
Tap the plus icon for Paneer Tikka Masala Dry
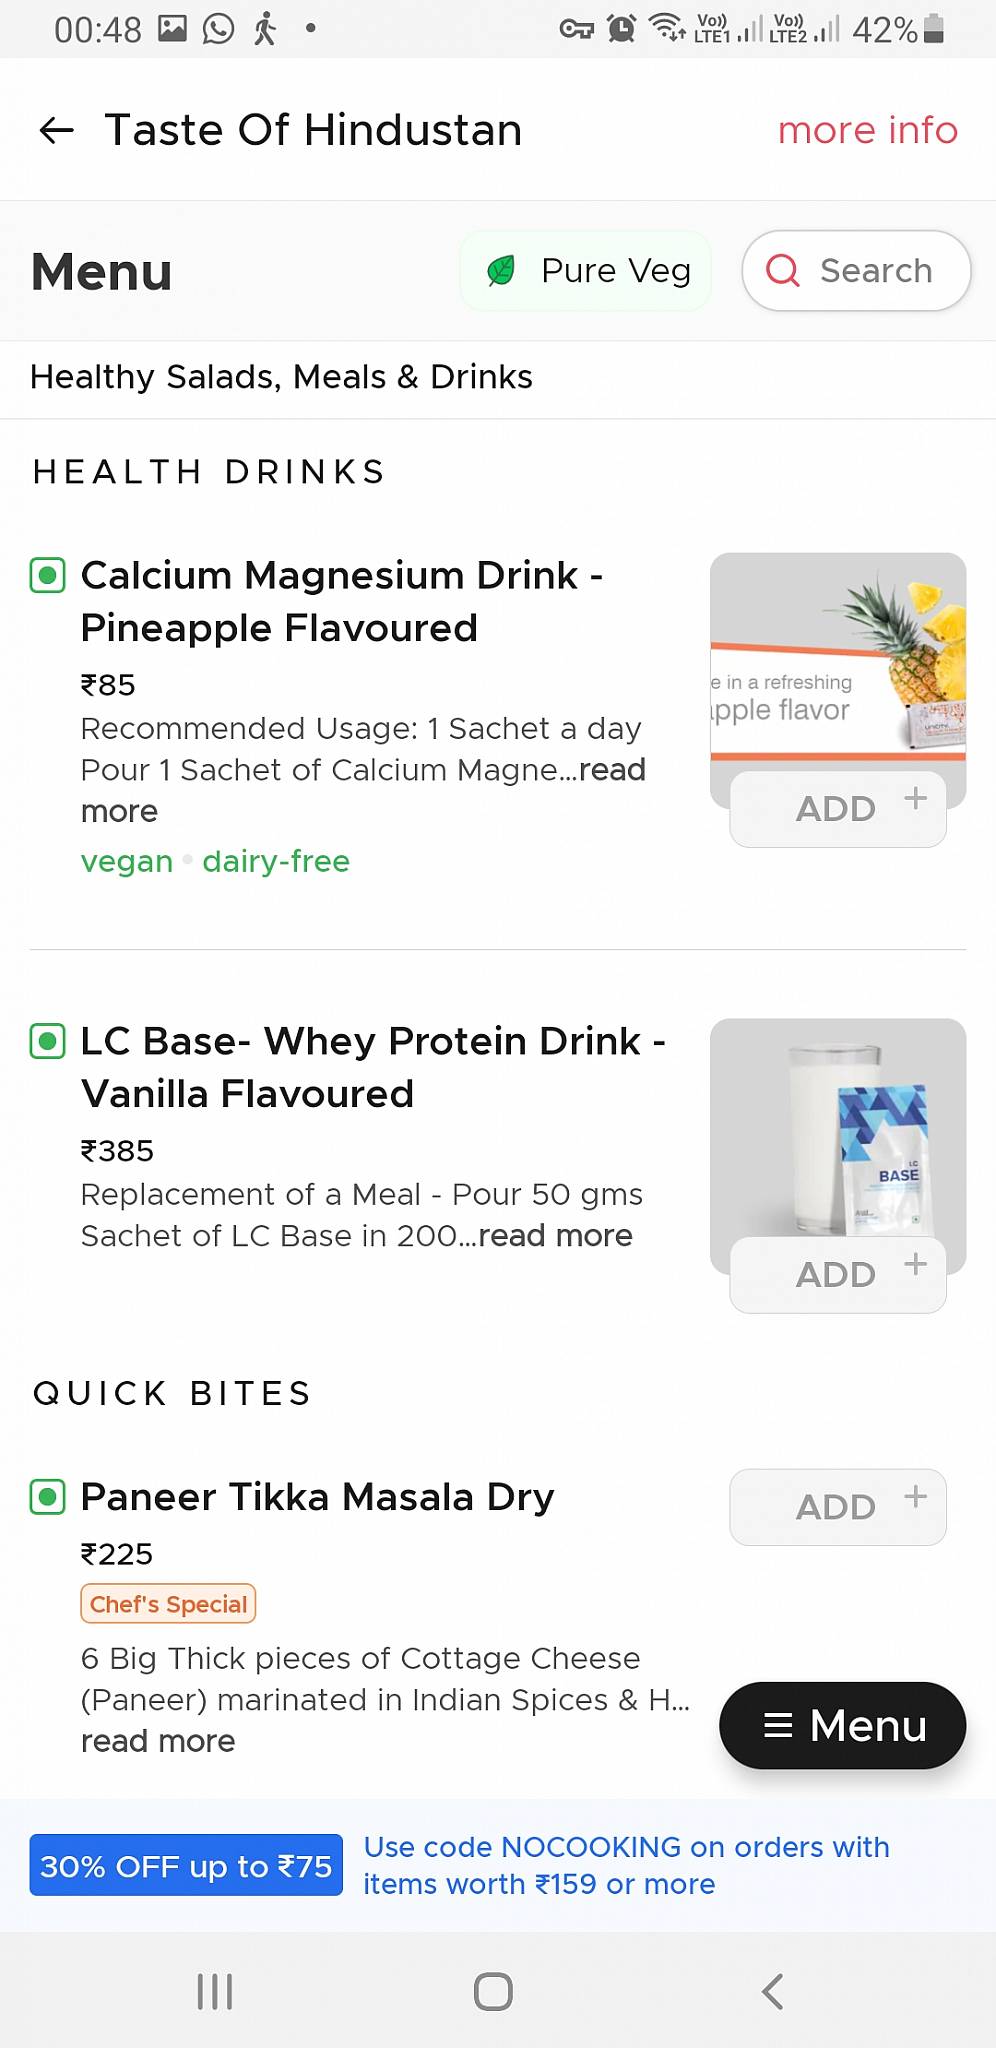pyautogui.click(x=915, y=1496)
